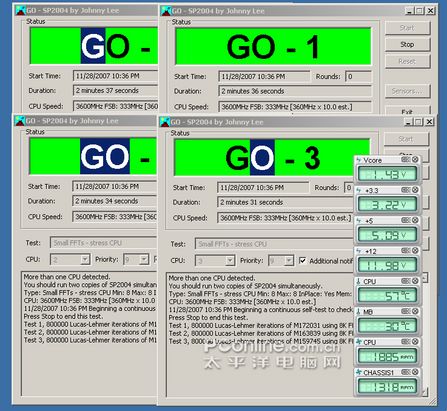Open settings icon on Vcore sensor widget
The image size is (447, 411).
(405, 160)
